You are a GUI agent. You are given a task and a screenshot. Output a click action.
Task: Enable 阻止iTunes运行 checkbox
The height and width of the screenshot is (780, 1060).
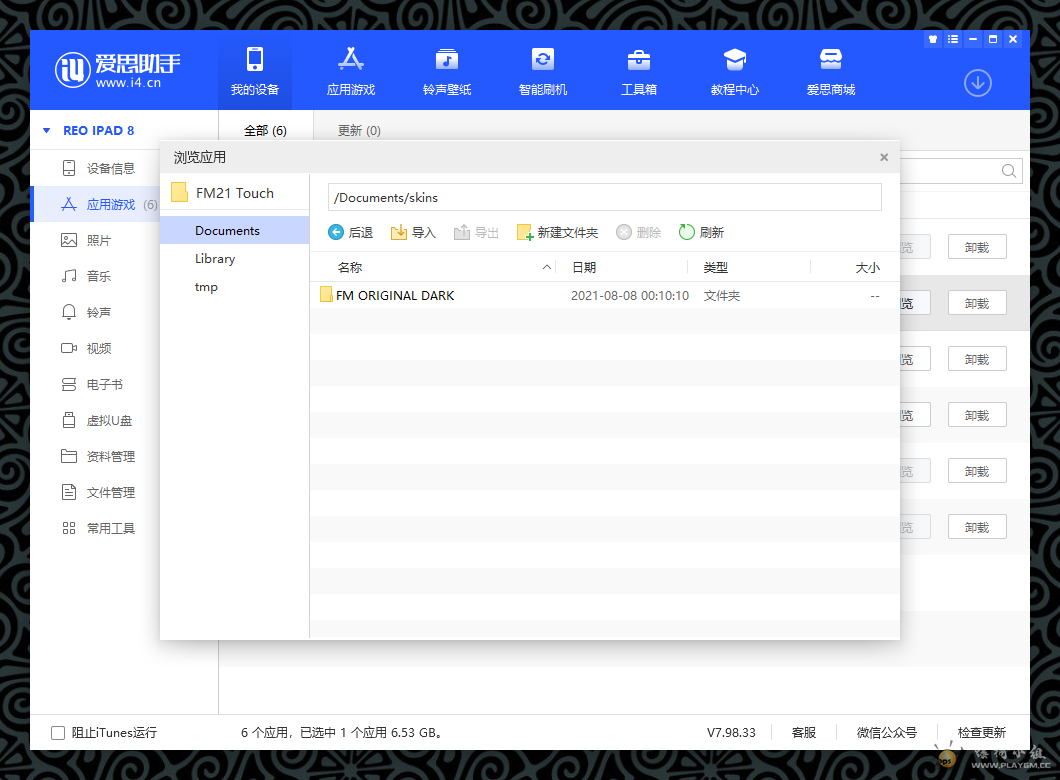(58, 733)
